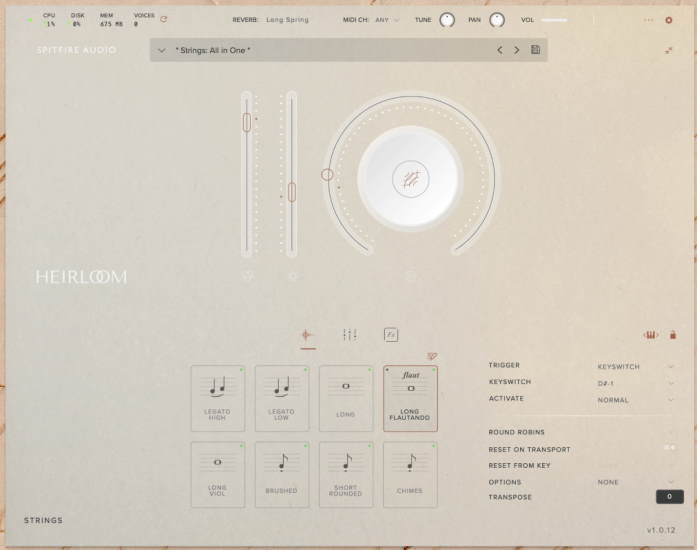Toggle green load dot on Long tile
Image resolution: width=697 pixels, height=550 pixels.
369,369
